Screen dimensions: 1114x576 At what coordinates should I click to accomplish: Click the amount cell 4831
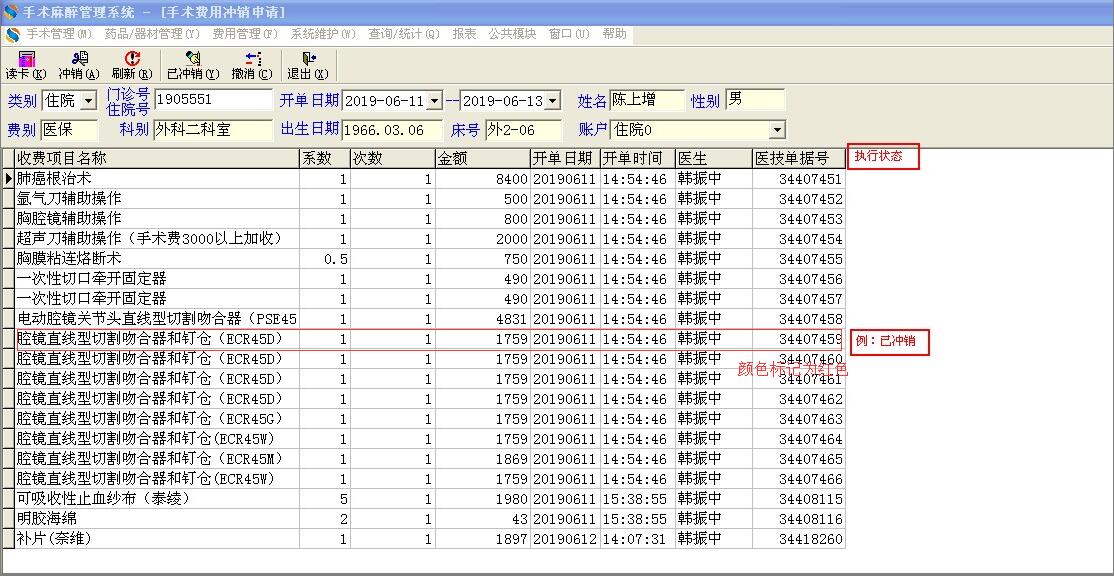point(482,319)
